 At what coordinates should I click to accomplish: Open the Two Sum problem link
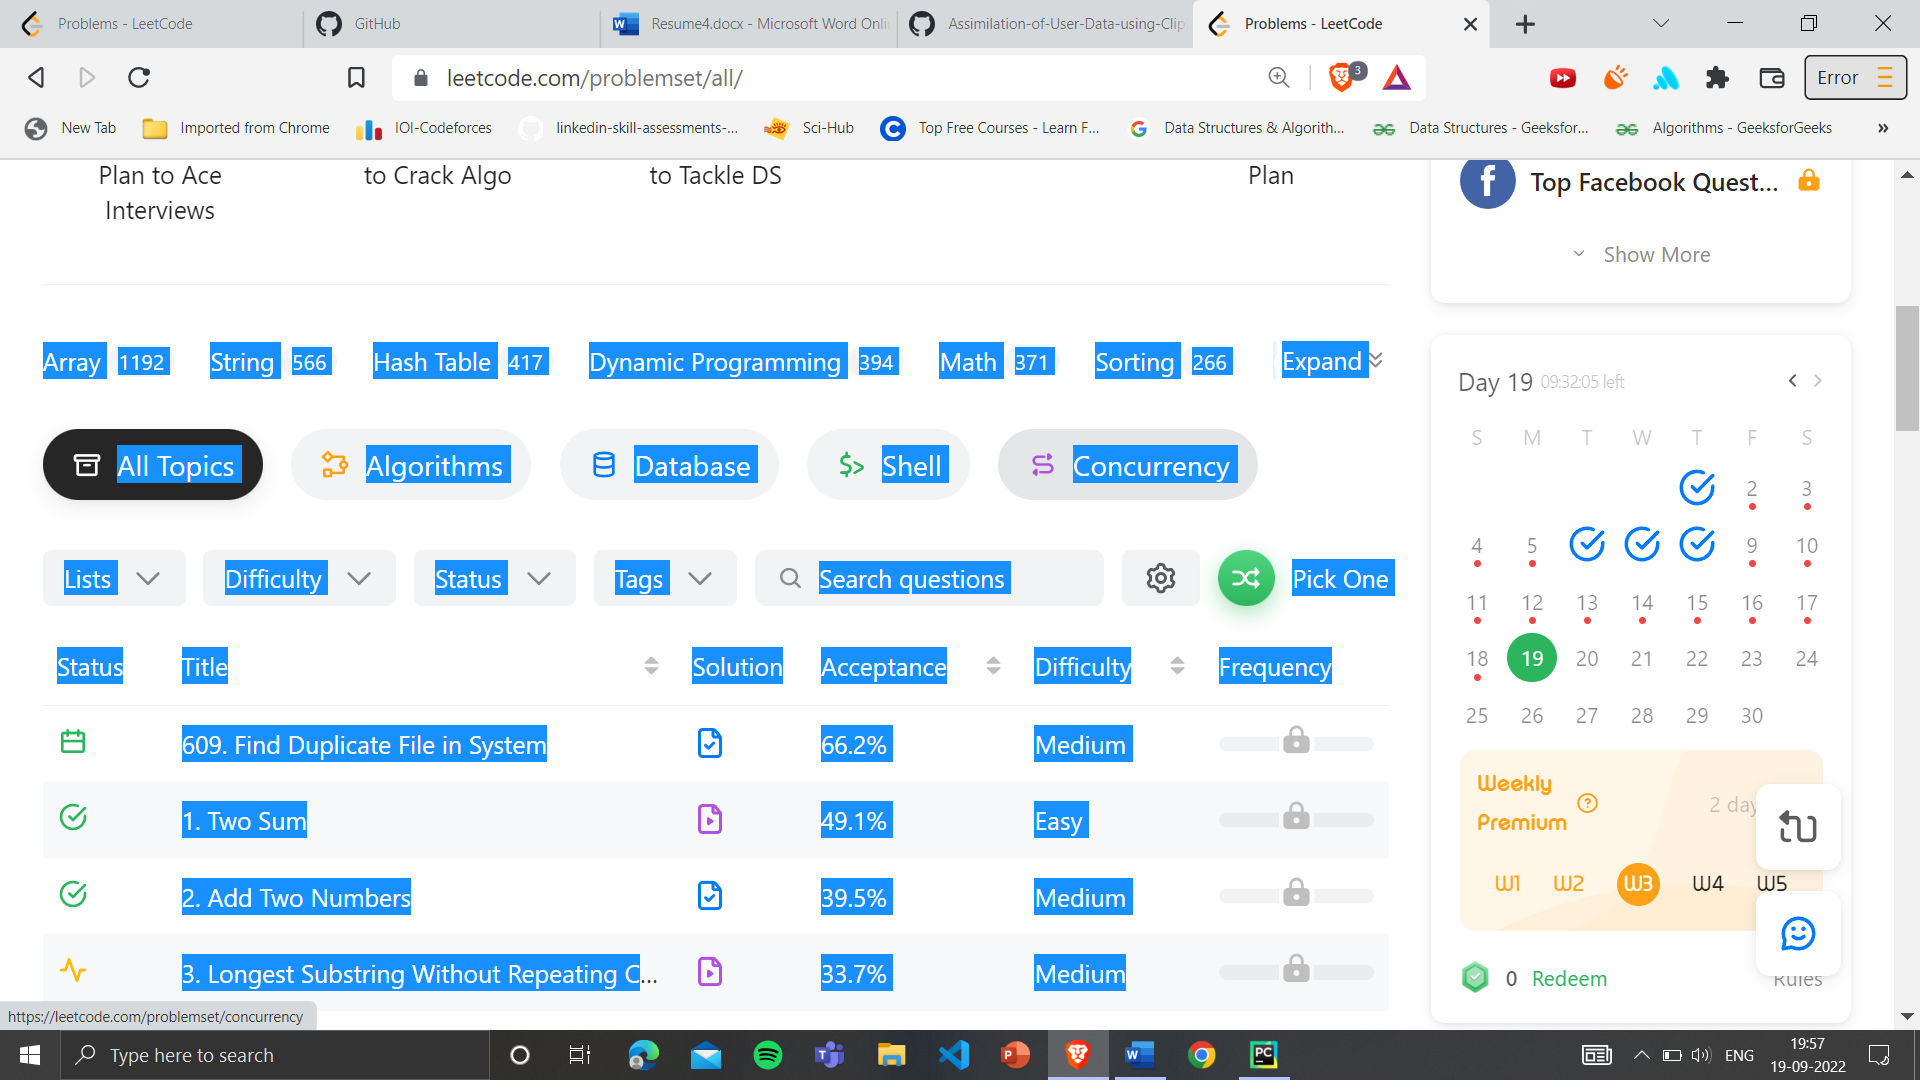(x=244, y=820)
